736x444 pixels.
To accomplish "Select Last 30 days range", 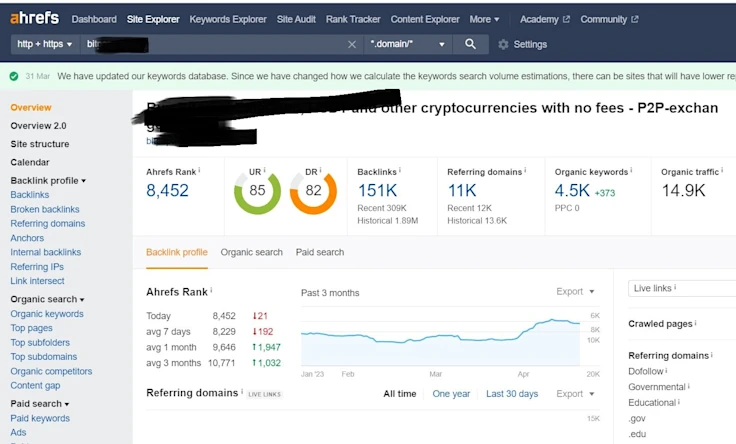I will [x=512, y=394].
